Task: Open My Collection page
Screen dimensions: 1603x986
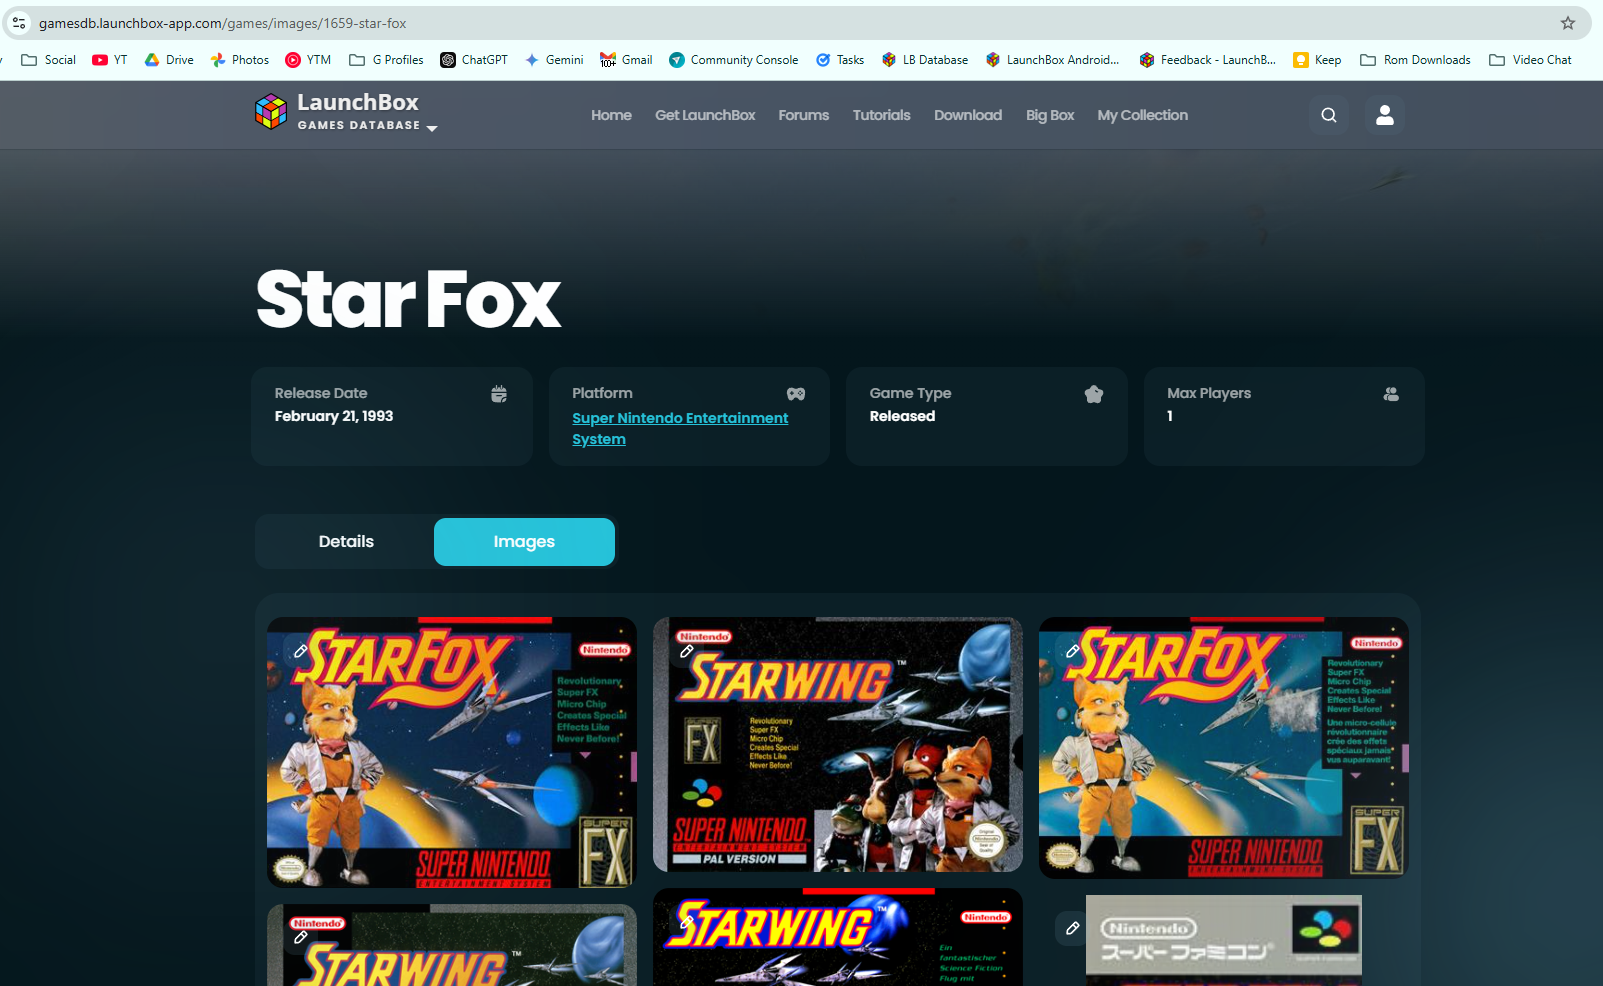Action: 1143,115
